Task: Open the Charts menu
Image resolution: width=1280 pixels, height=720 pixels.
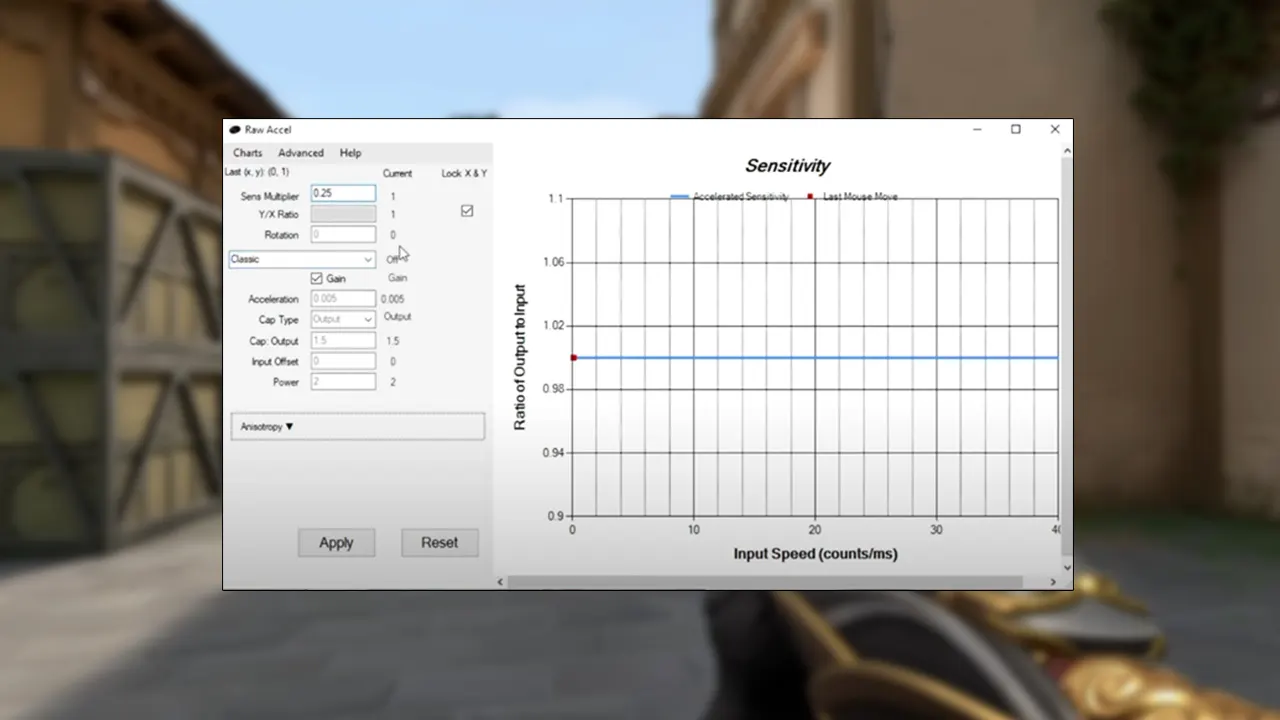Action: (x=246, y=152)
